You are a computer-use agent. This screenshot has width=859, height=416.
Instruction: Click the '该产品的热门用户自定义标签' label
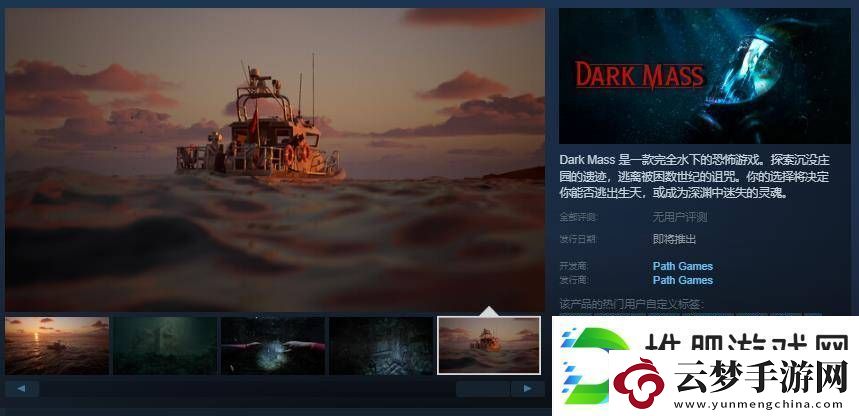(x=631, y=305)
